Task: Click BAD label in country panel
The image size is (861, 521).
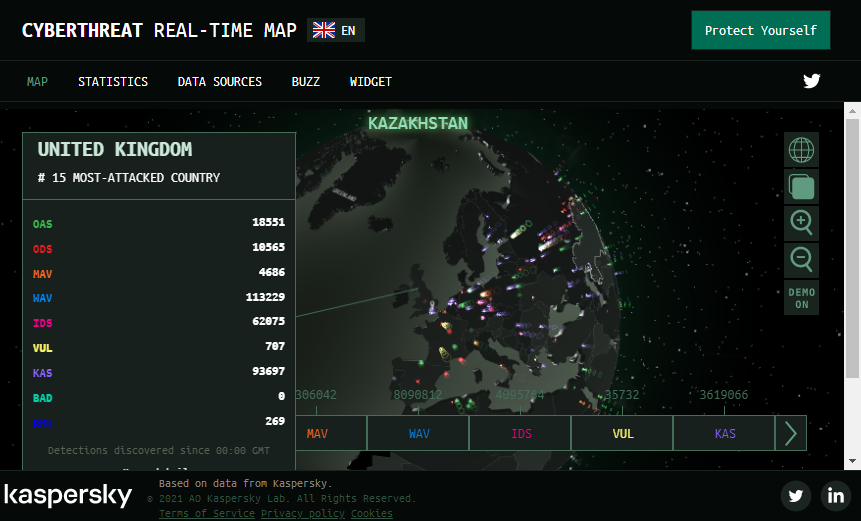Action: click(x=42, y=397)
